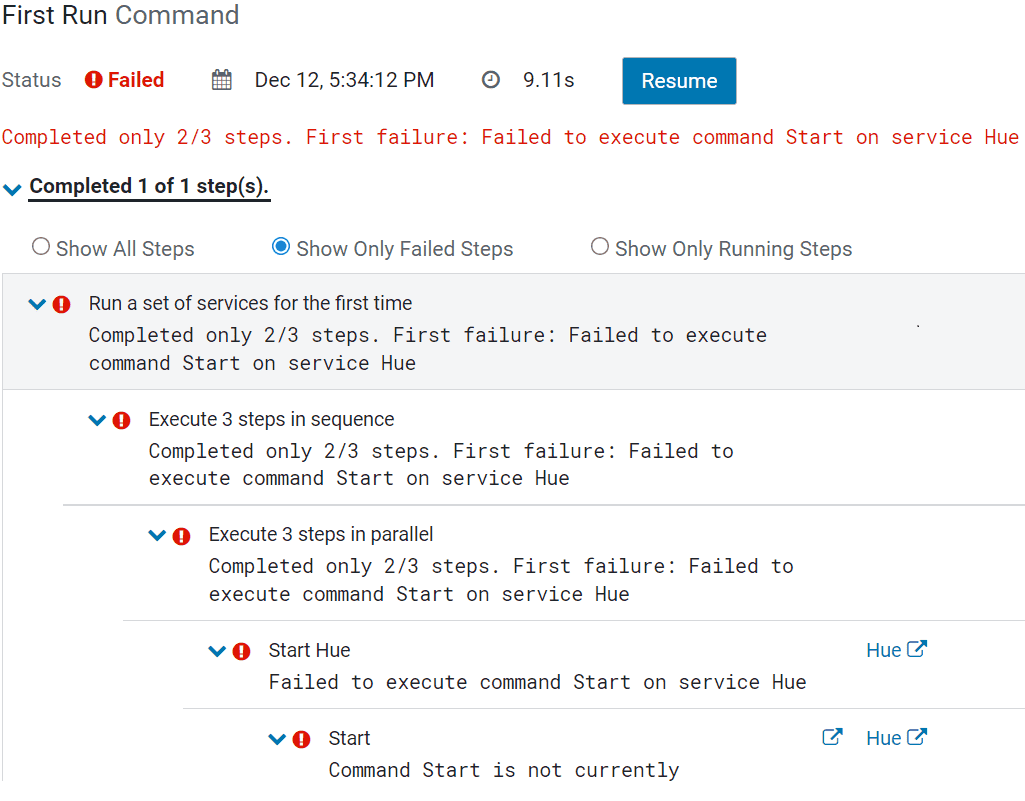This screenshot has height=801, width=1025.
Task: Click the red 'Failed' status text
Action: [136, 80]
